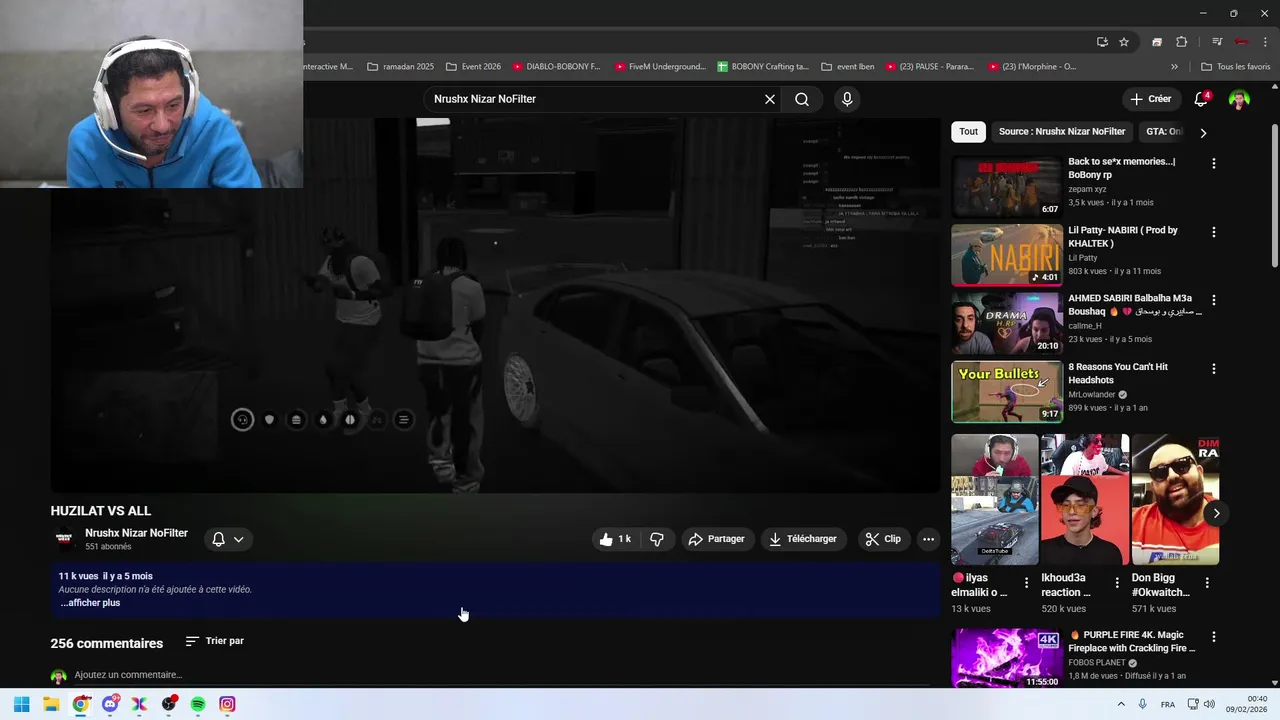This screenshot has height=720, width=1280.
Task: Open YouTube notifications bell
Action: click(1201, 99)
